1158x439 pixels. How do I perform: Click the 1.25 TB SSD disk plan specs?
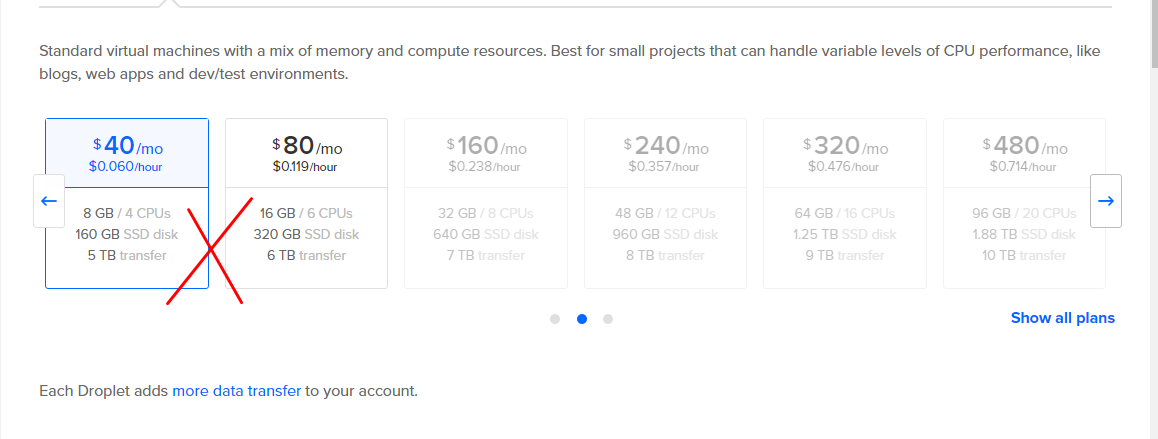(845, 234)
